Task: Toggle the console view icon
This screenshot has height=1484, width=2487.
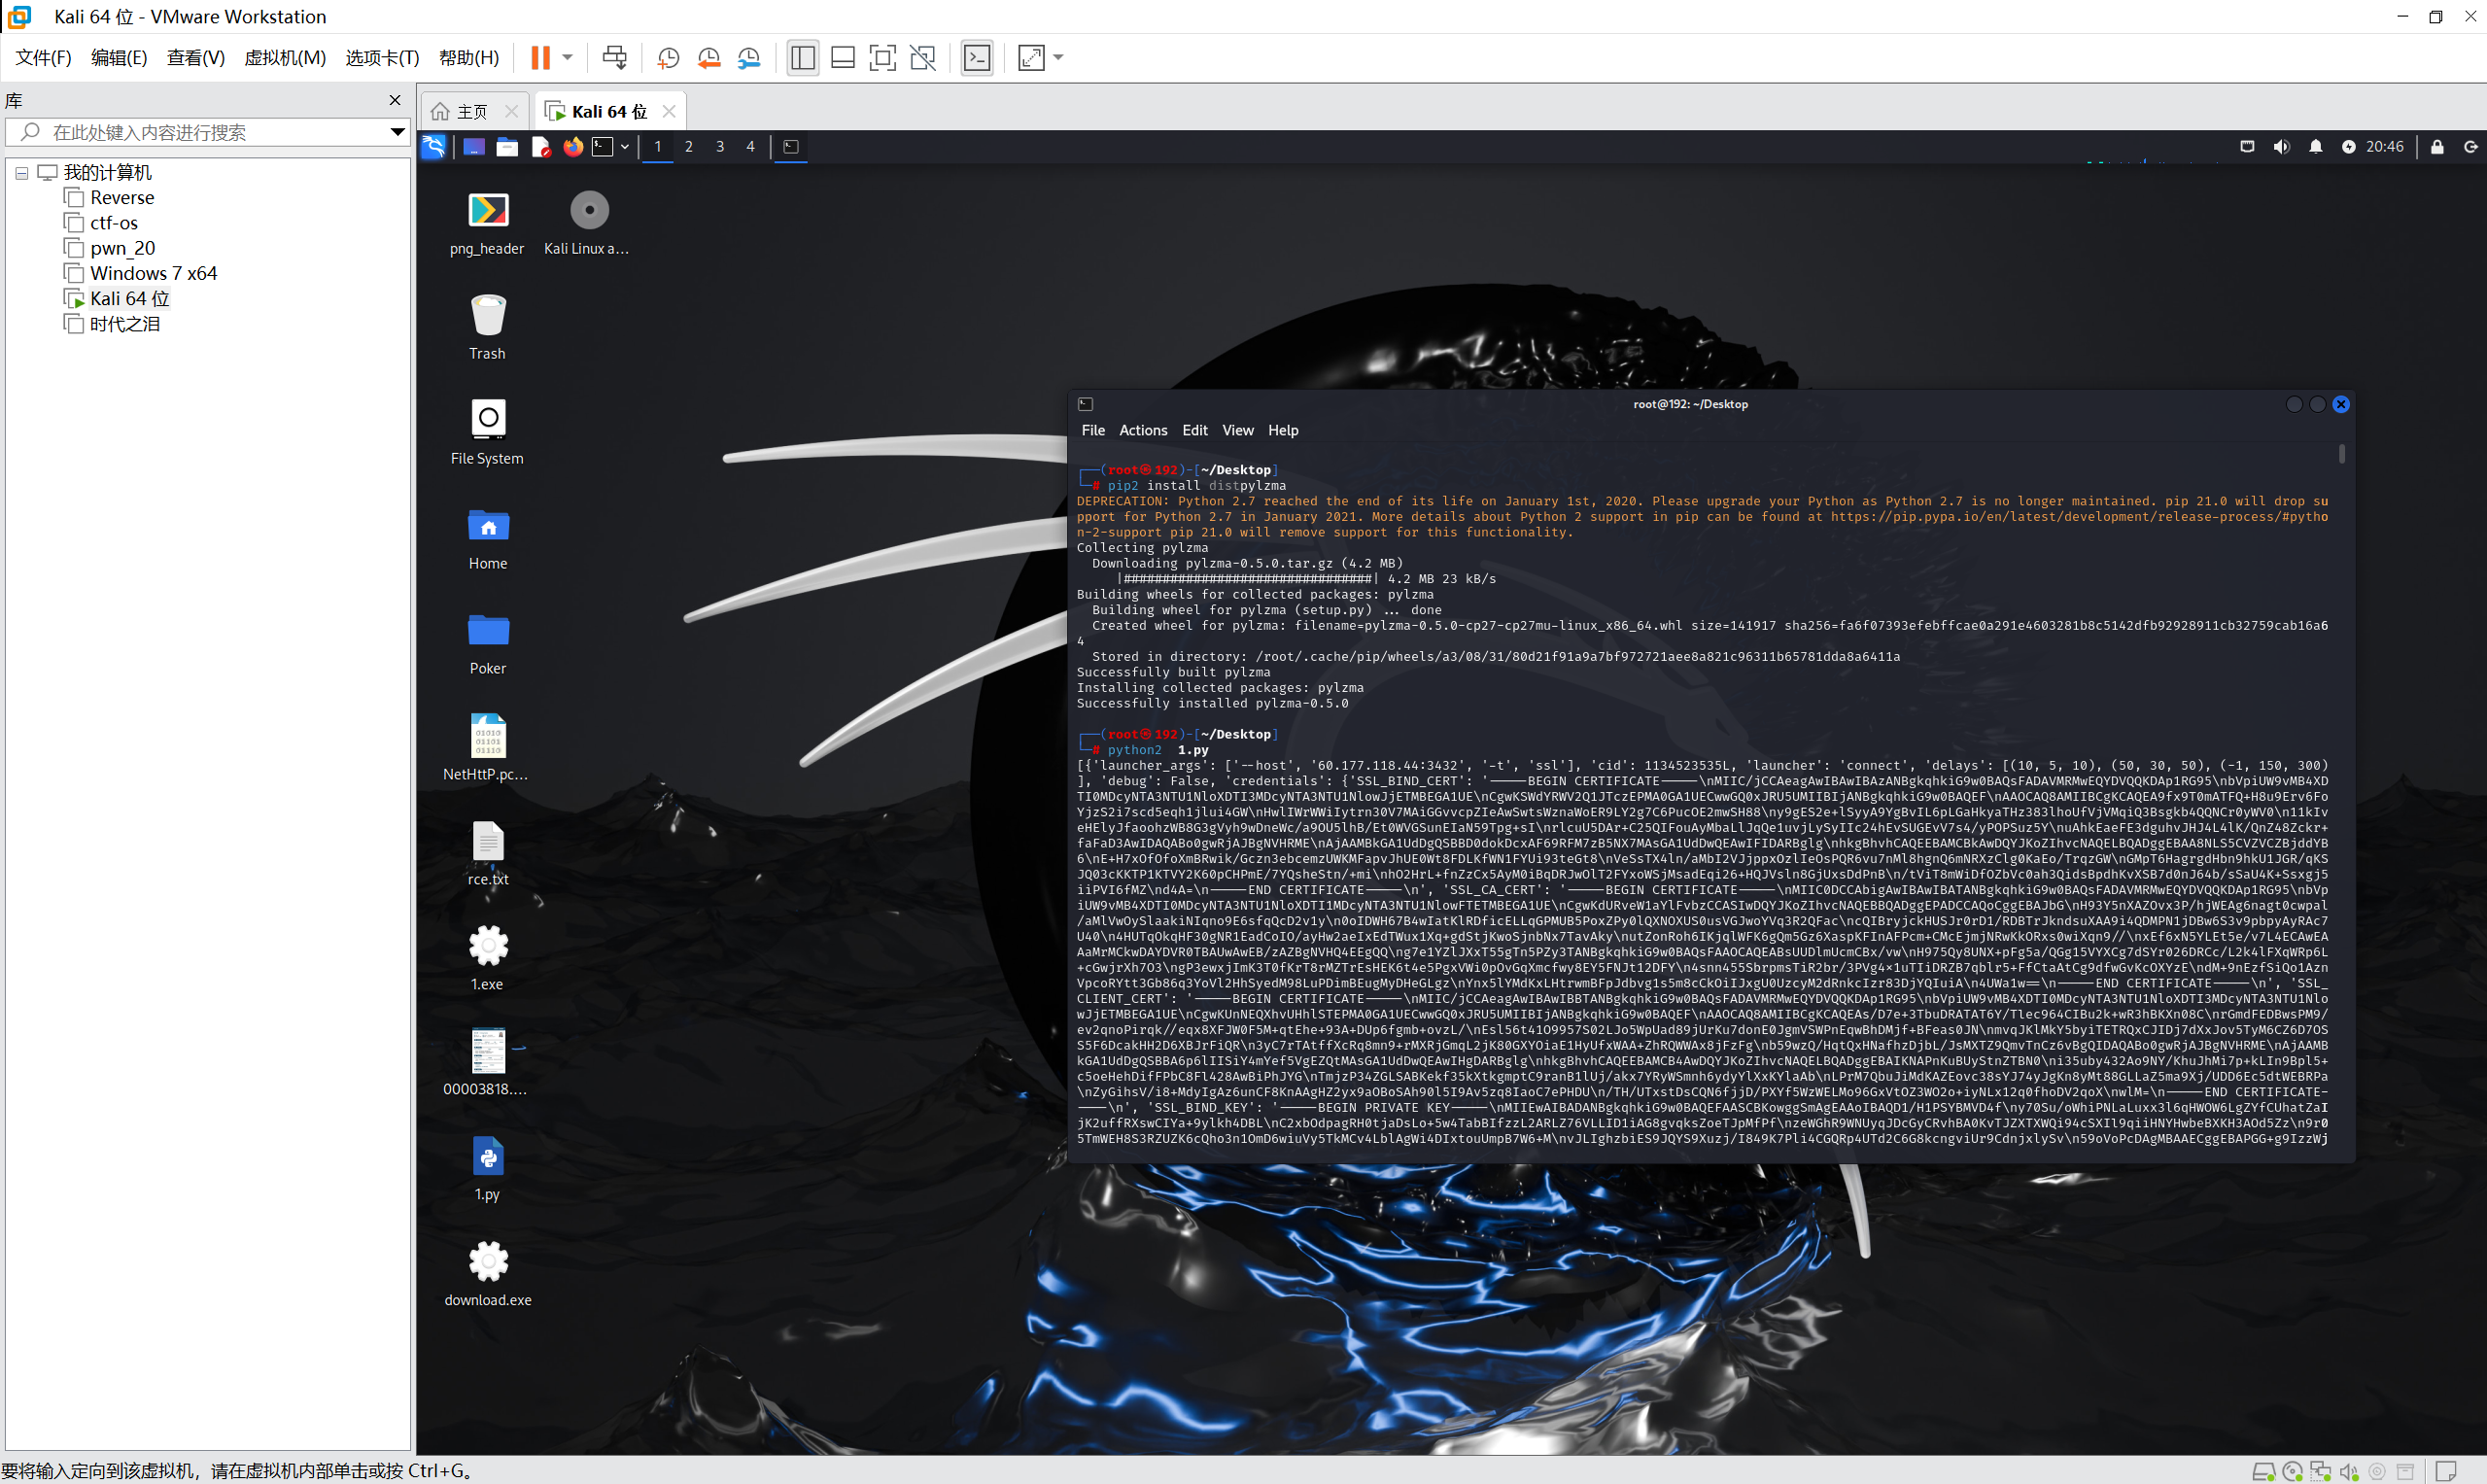Action: click(977, 58)
